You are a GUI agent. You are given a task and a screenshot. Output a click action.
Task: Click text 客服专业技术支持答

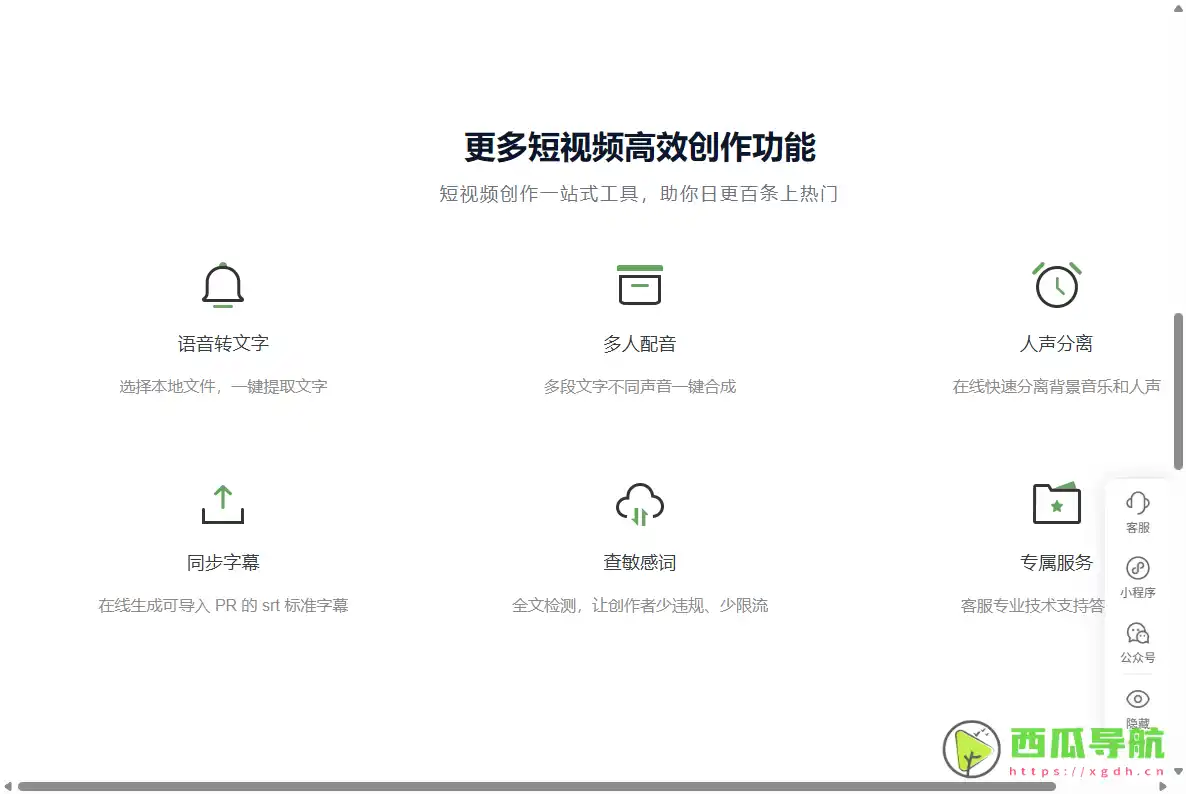coord(1032,606)
